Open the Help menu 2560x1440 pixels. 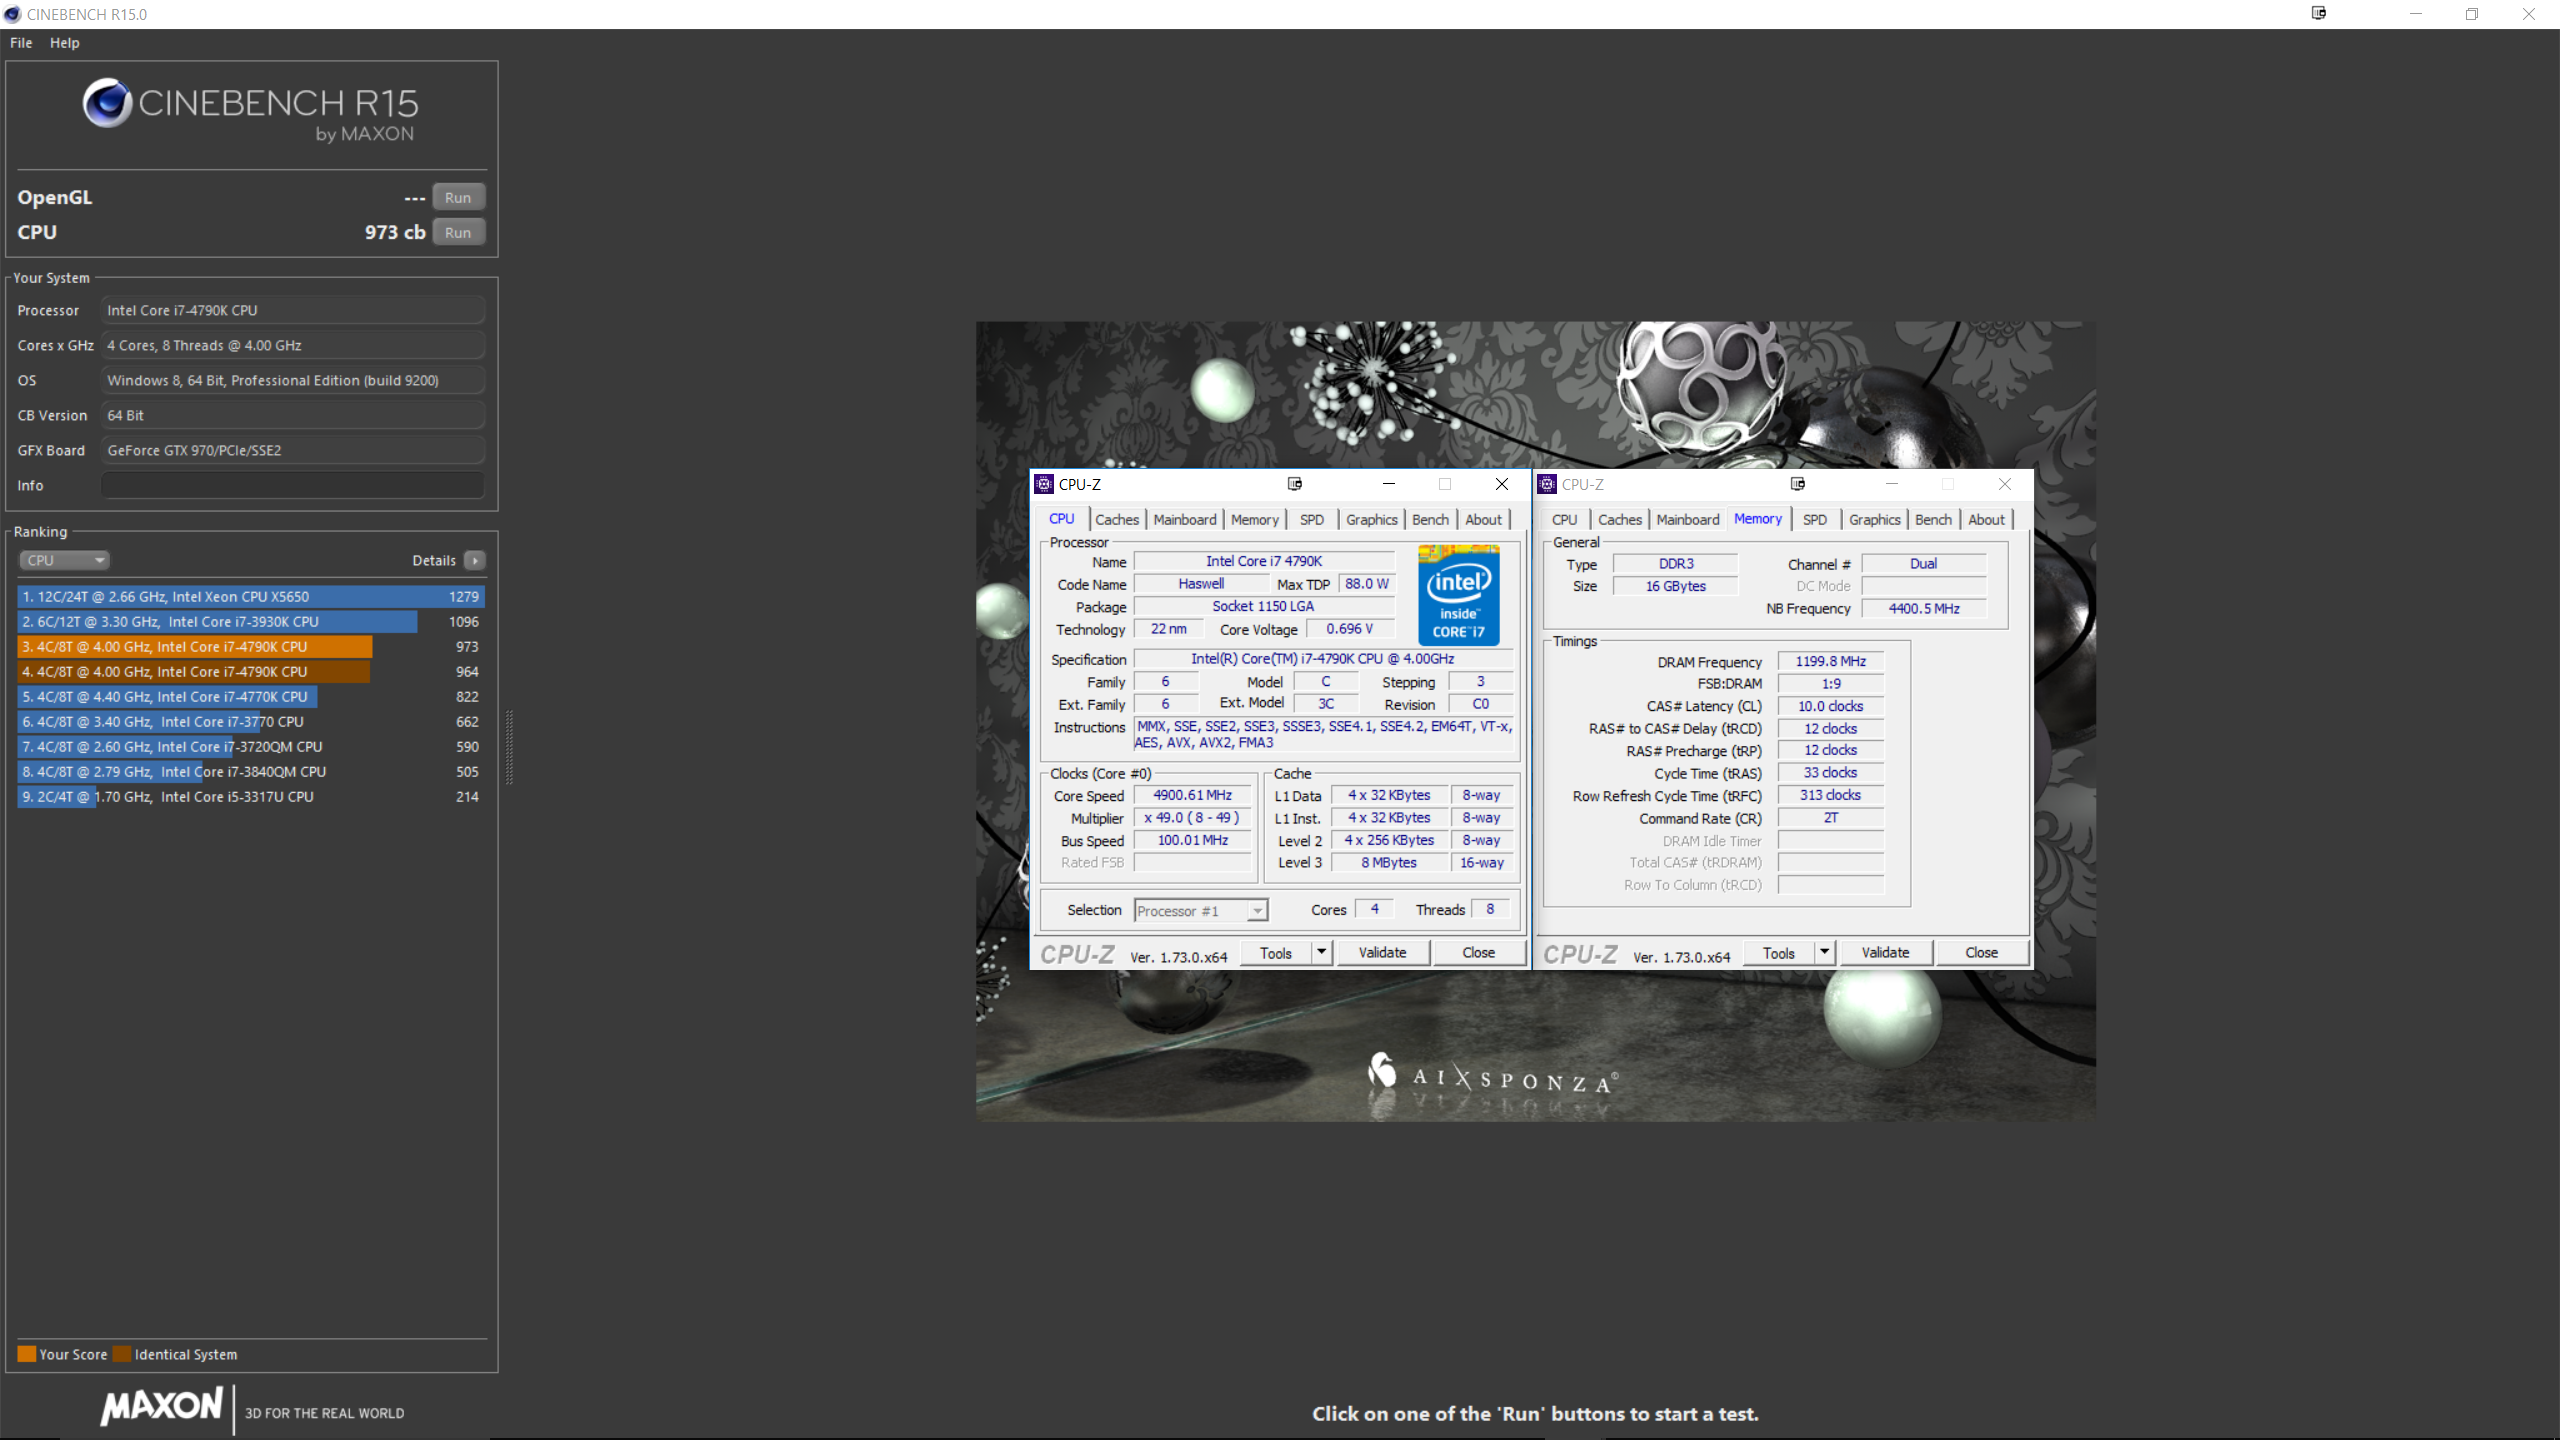pyautogui.click(x=65, y=43)
